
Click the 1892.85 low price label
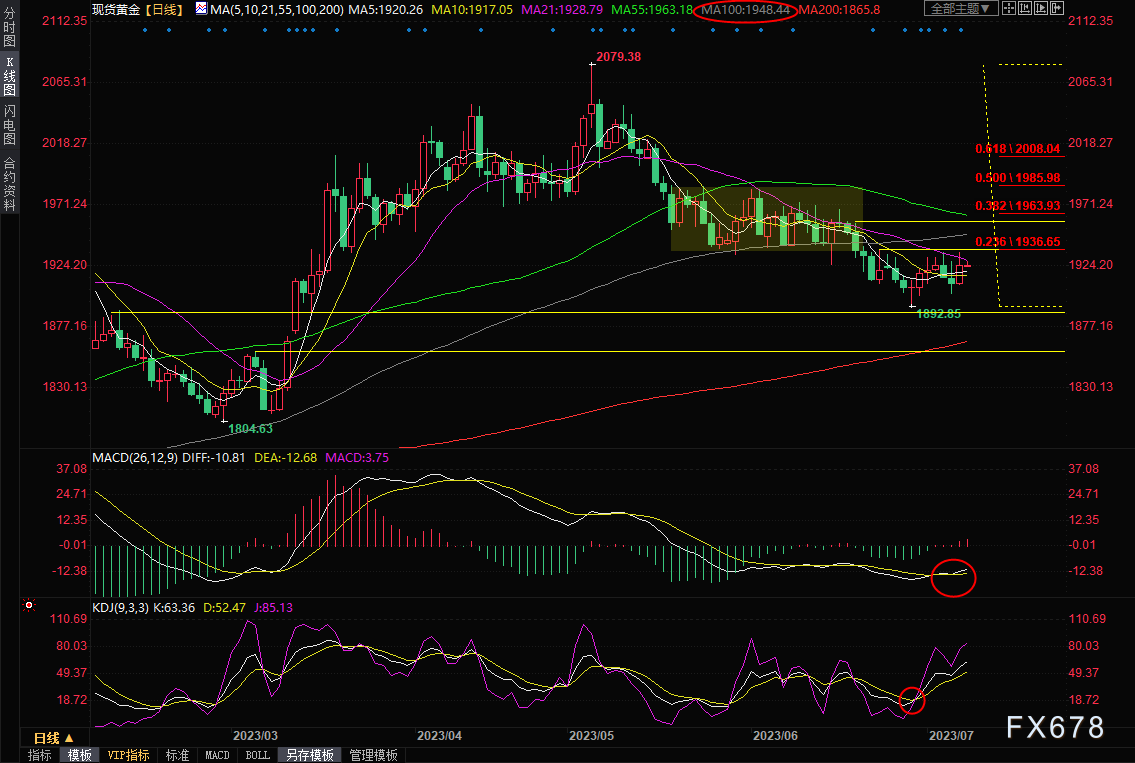coord(939,313)
